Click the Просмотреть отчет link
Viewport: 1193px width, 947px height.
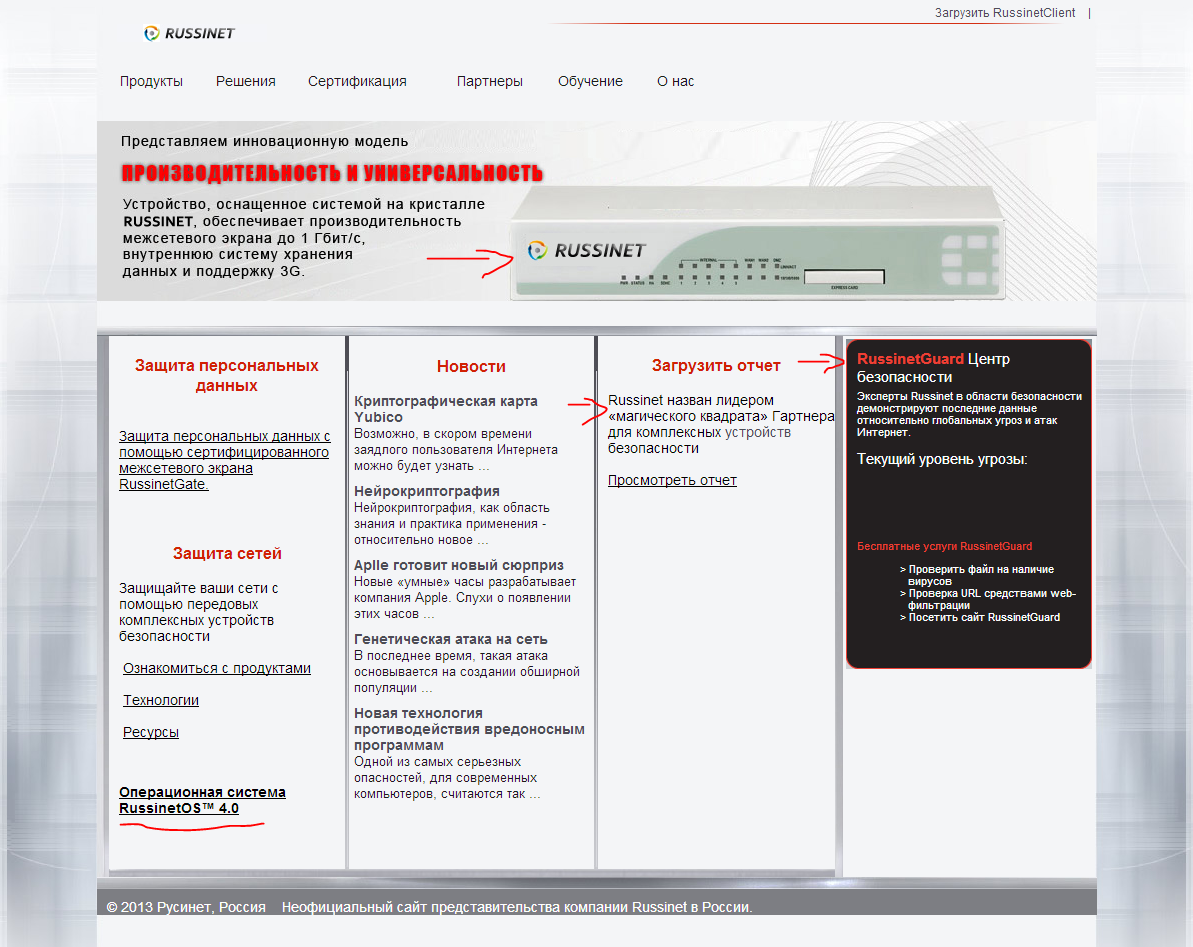(673, 481)
